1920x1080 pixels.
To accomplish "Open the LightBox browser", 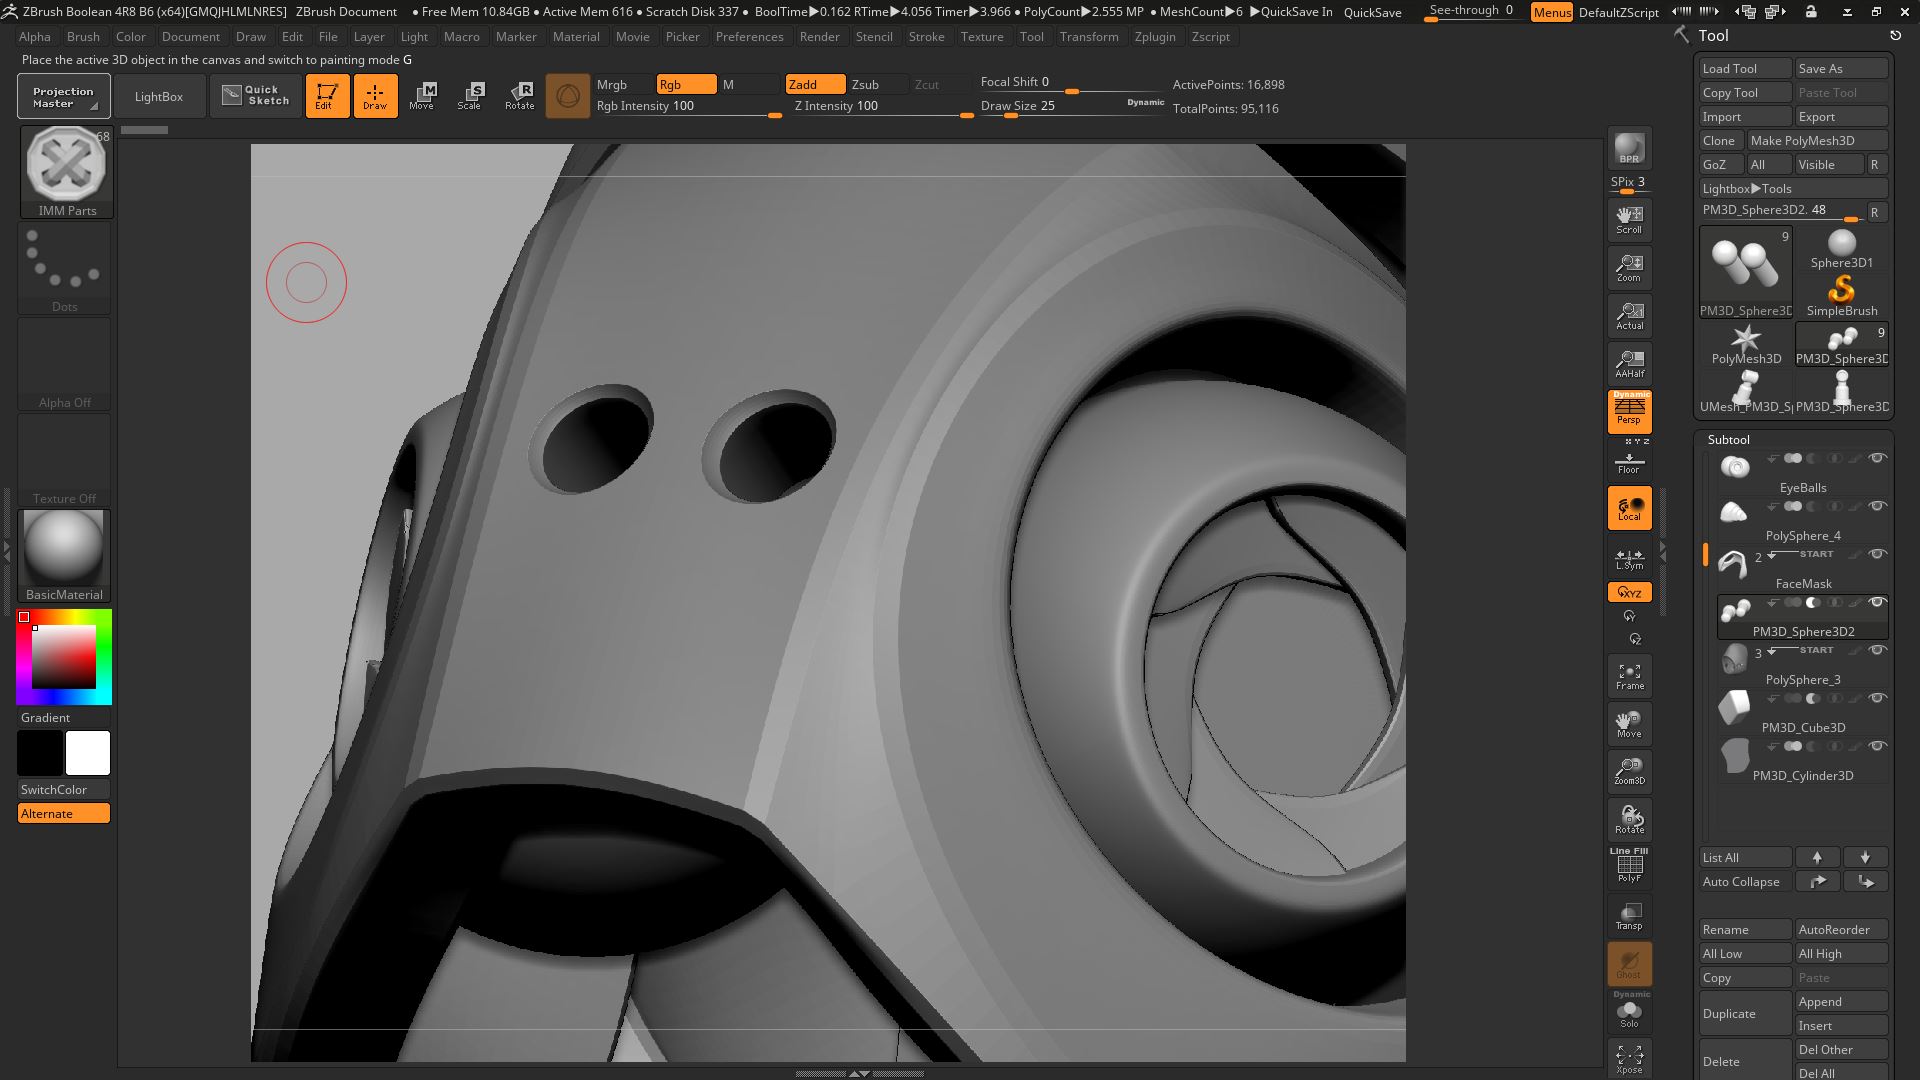I will click(159, 96).
